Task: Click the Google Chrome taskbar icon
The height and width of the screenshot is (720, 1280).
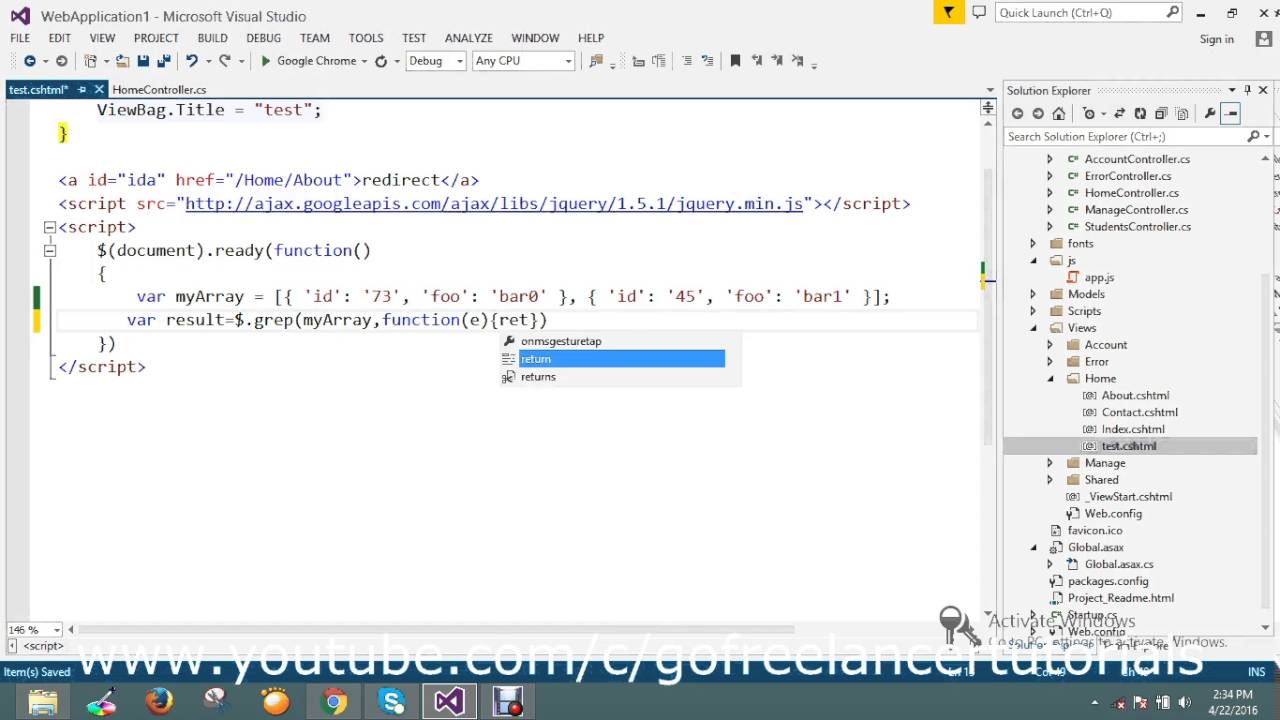Action: (x=334, y=702)
